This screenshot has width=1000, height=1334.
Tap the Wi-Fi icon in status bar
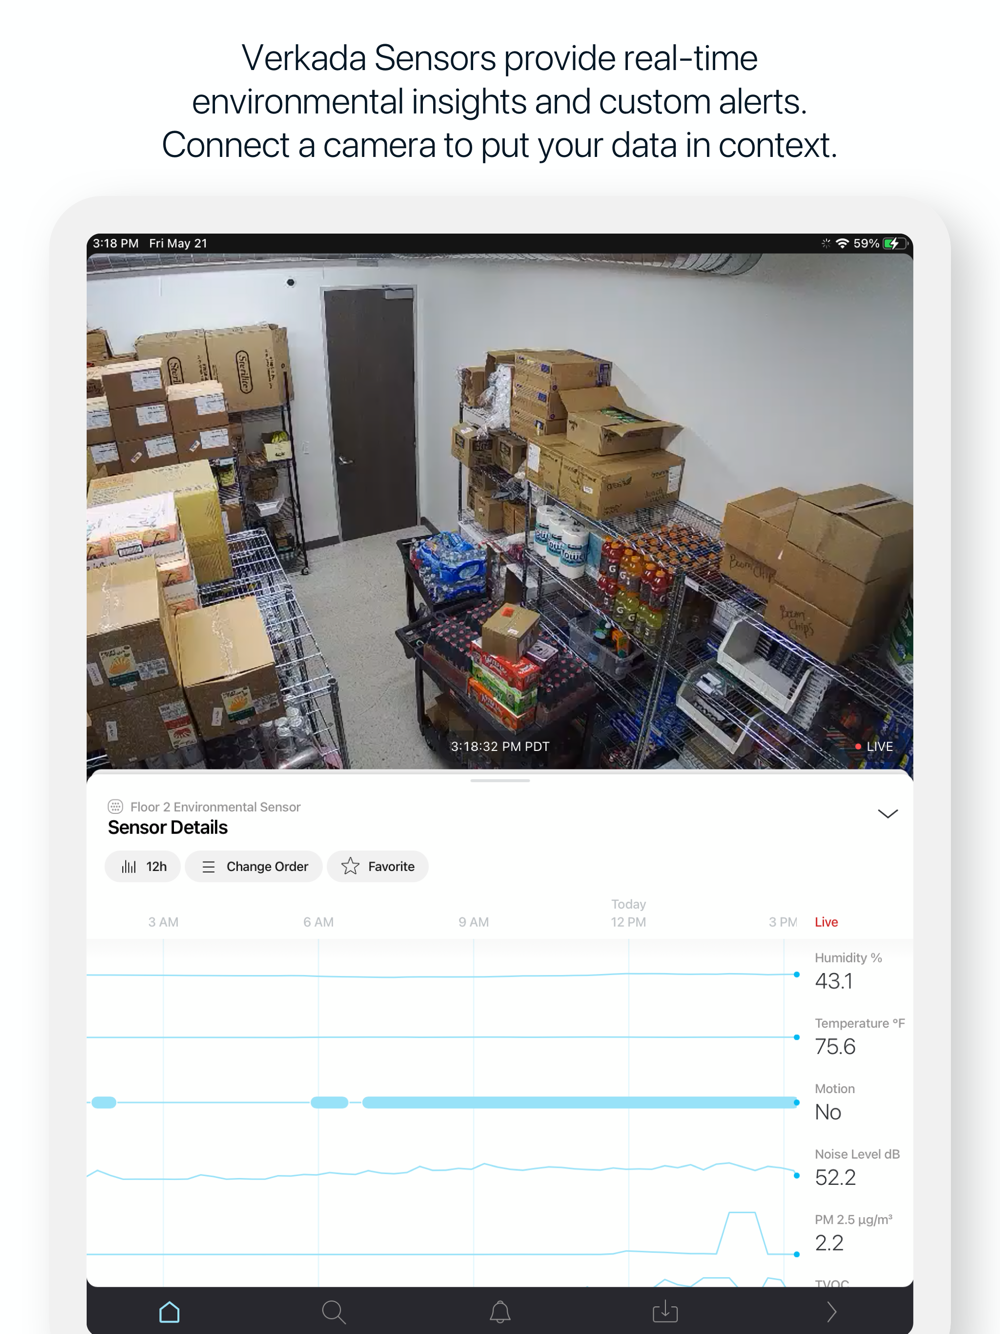click(x=842, y=243)
